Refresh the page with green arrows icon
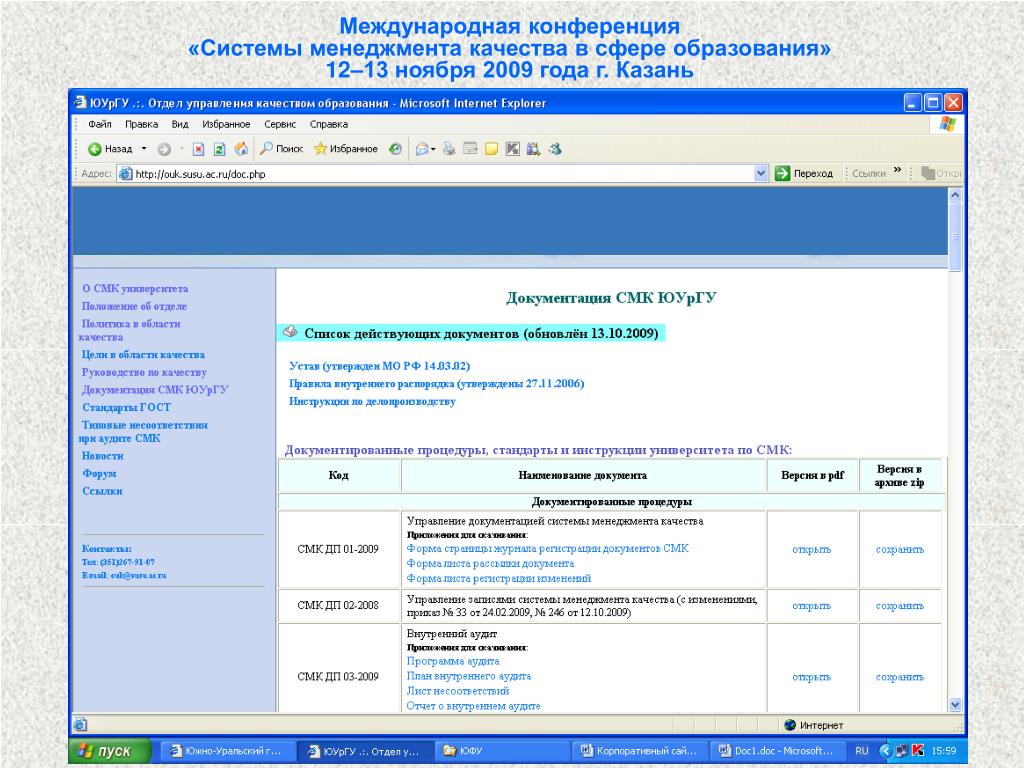1024x768 pixels. point(219,149)
